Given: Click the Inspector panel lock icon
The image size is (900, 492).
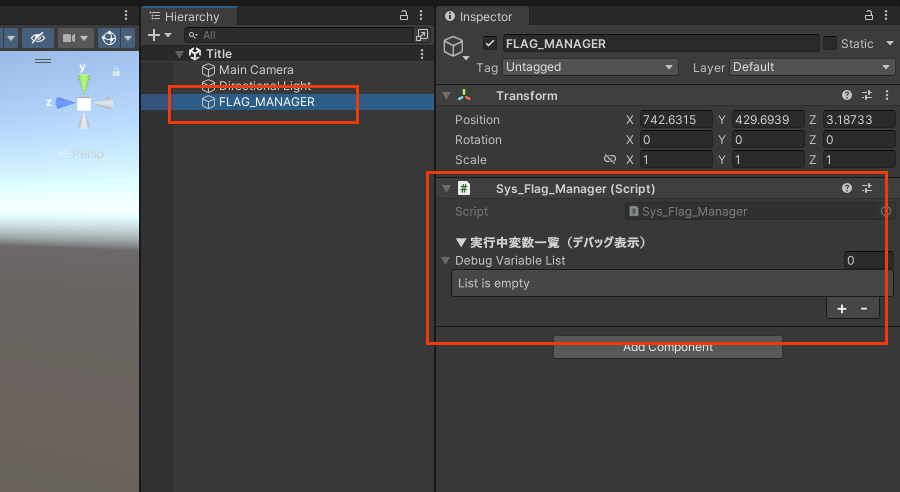Looking at the screenshot, I should pos(867,16).
